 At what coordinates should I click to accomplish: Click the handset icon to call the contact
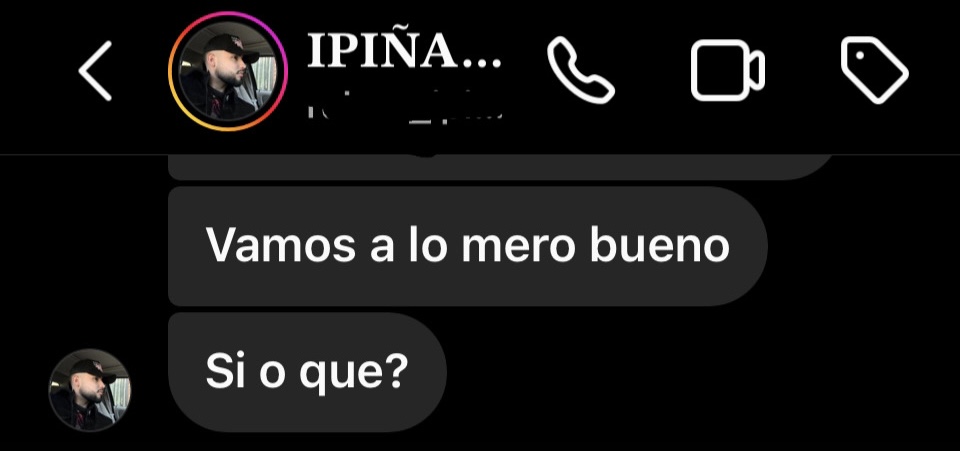tap(580, 70)
